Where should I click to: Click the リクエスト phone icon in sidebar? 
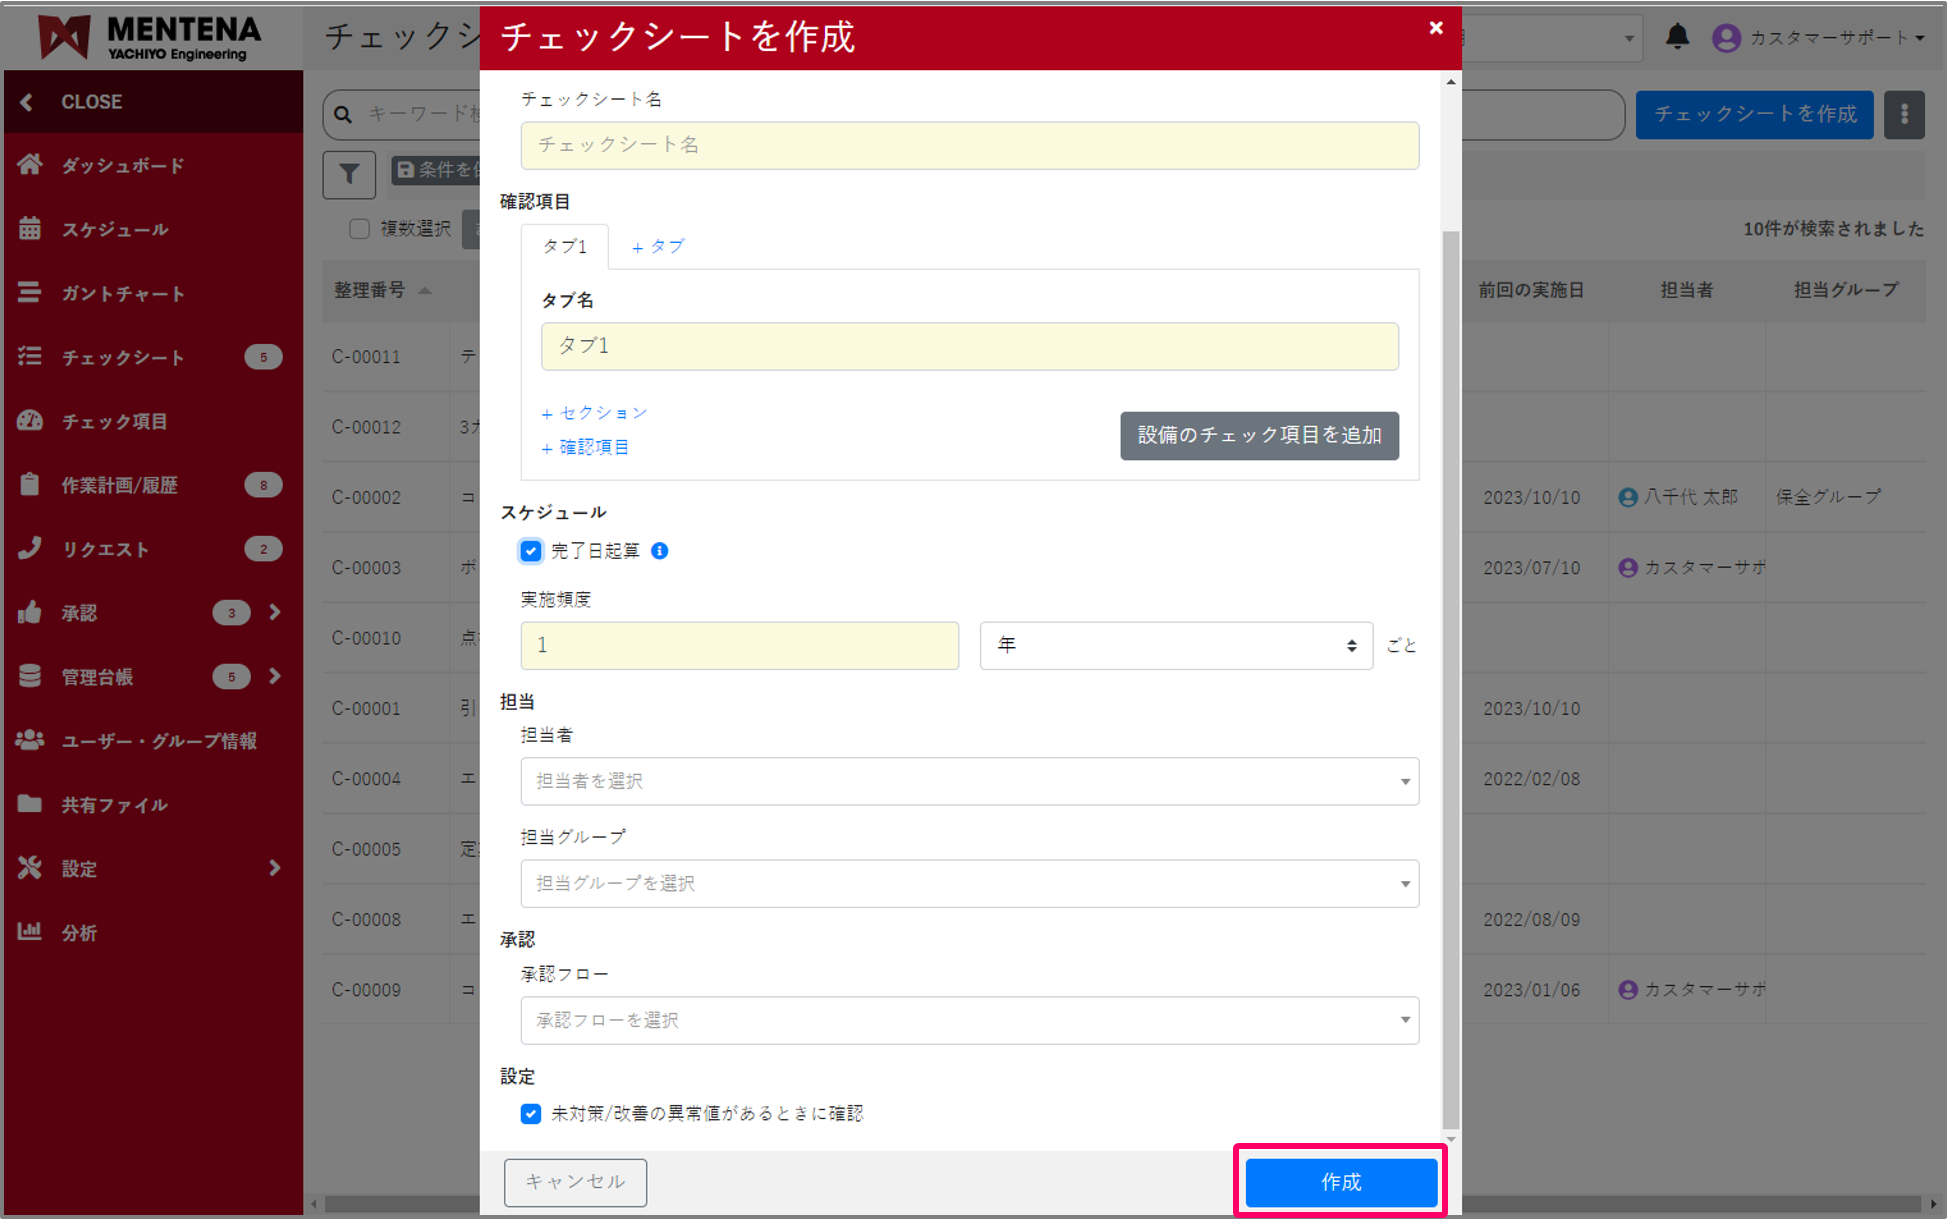30,548
